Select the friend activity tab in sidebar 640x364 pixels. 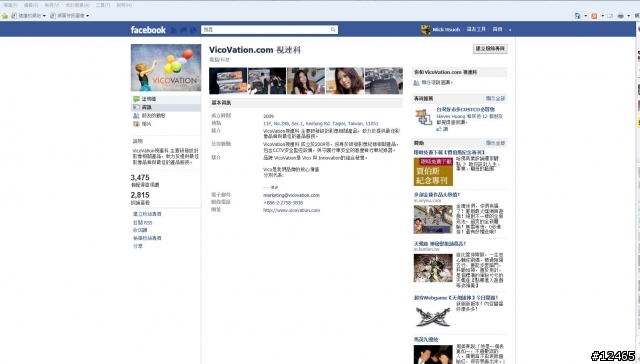(x=166, y=115)
